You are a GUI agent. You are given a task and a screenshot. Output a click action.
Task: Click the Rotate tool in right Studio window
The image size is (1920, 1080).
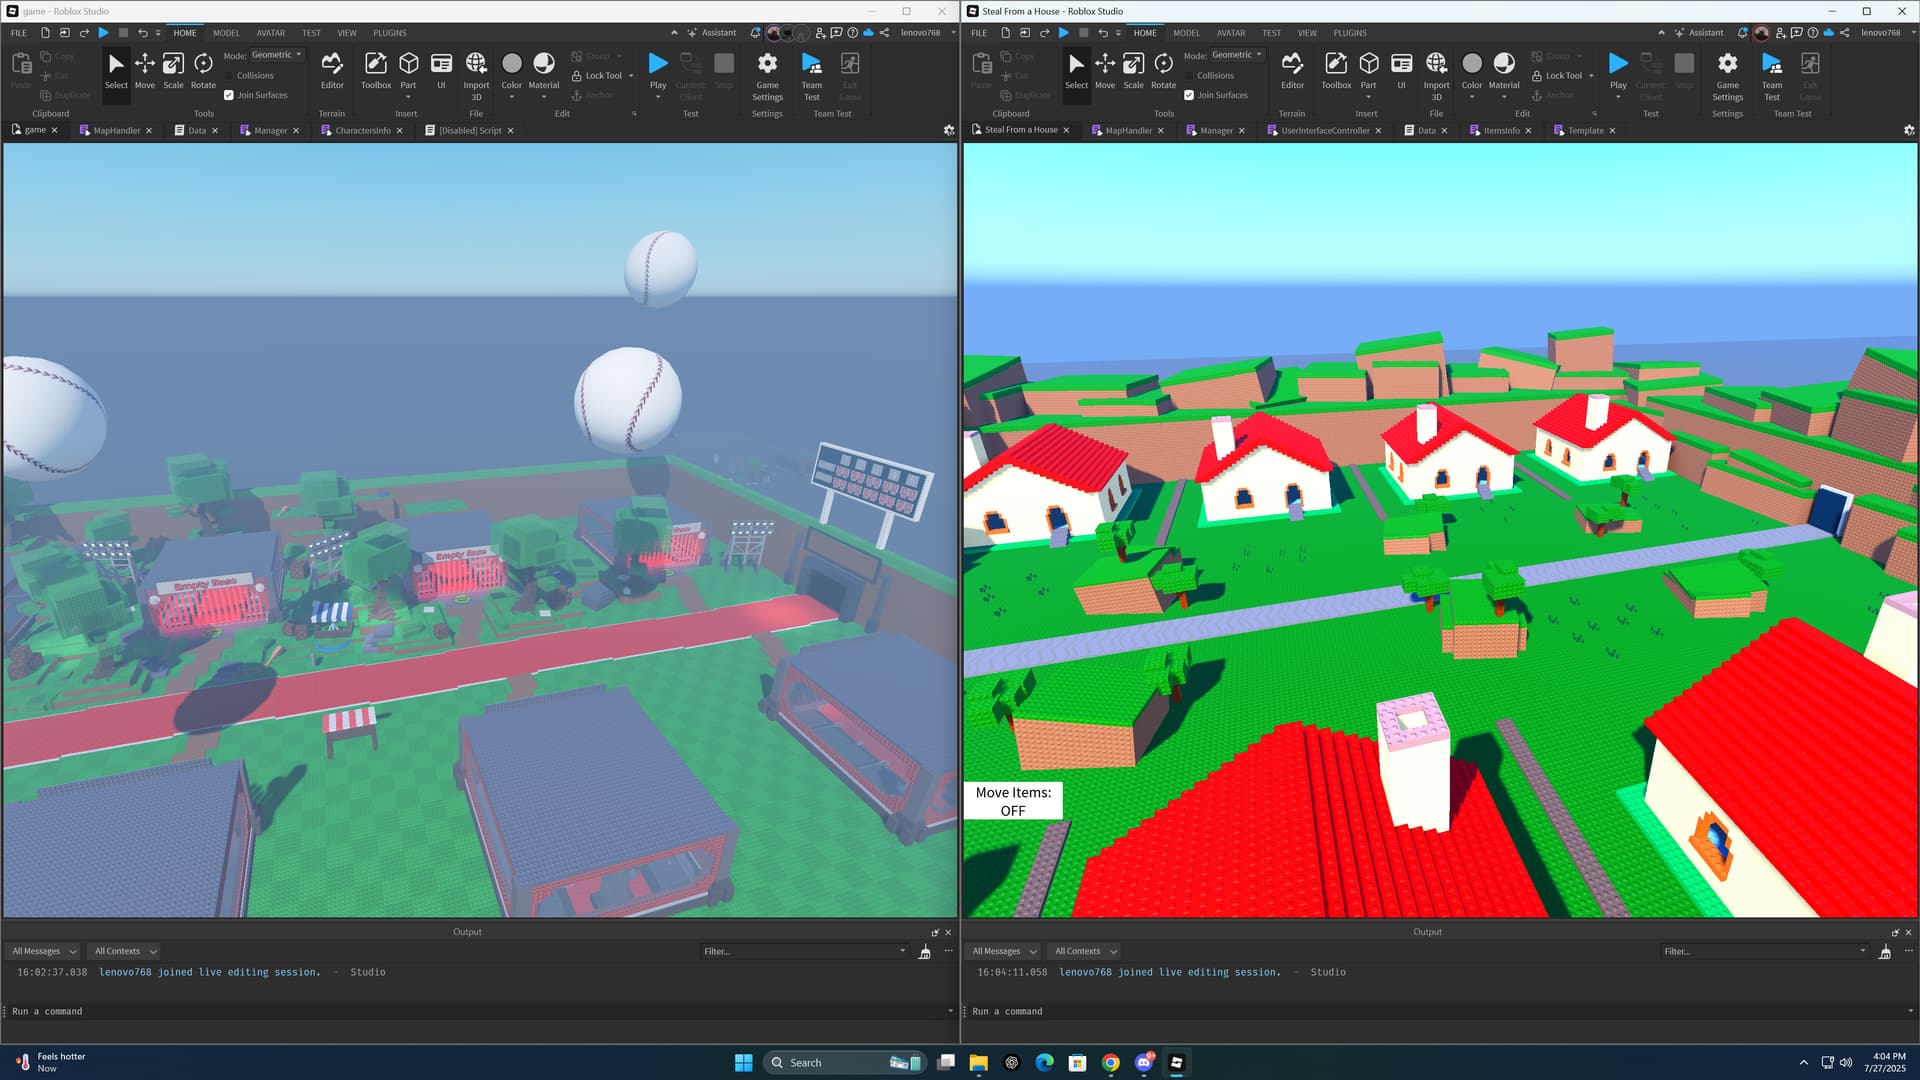point(1163,70)
